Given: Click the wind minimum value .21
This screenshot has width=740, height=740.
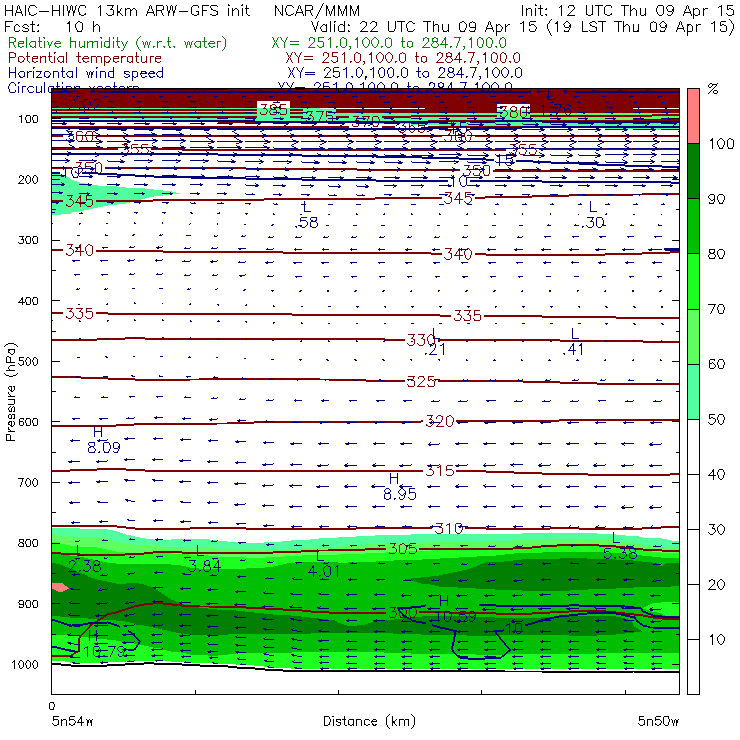Looking at the screenshot, I should [x=435, y=349].
